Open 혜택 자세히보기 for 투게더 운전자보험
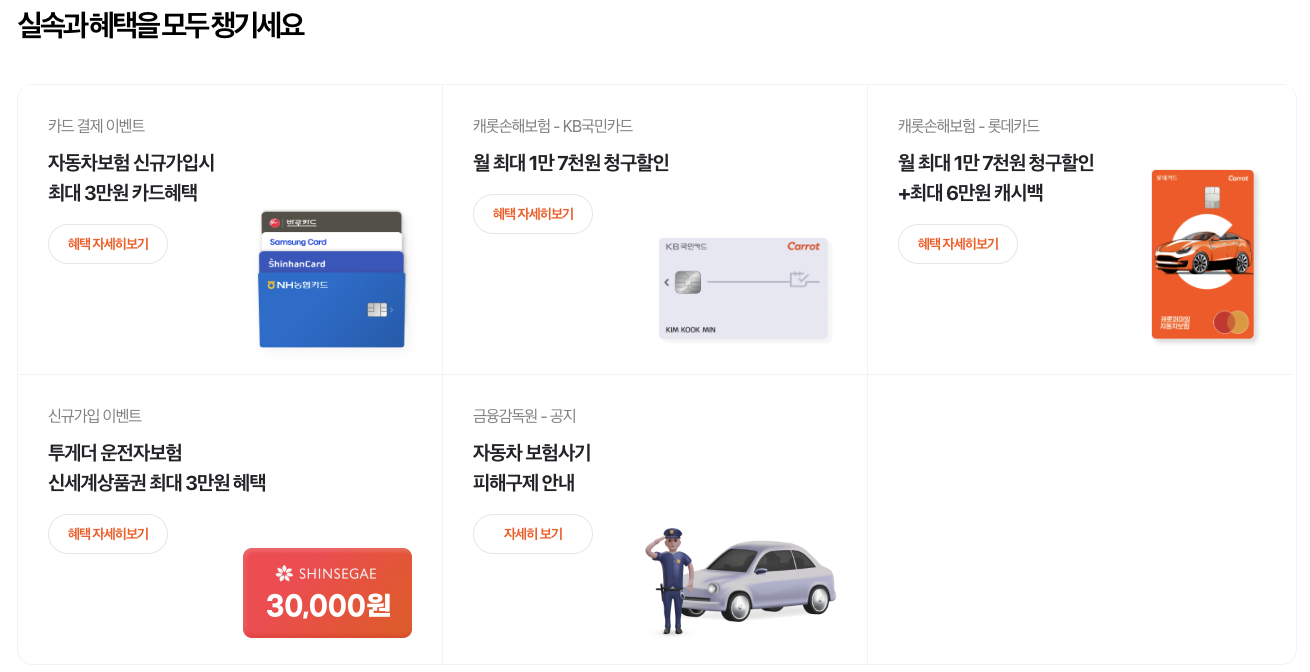 click(x=108, y=534)
